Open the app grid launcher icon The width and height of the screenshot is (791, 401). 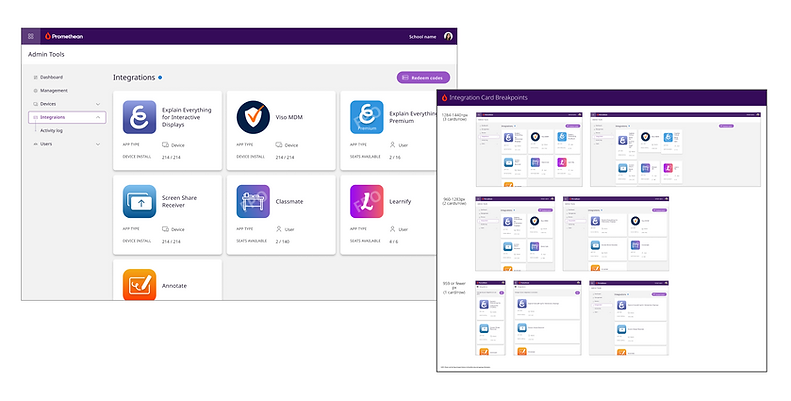[31, 36]
